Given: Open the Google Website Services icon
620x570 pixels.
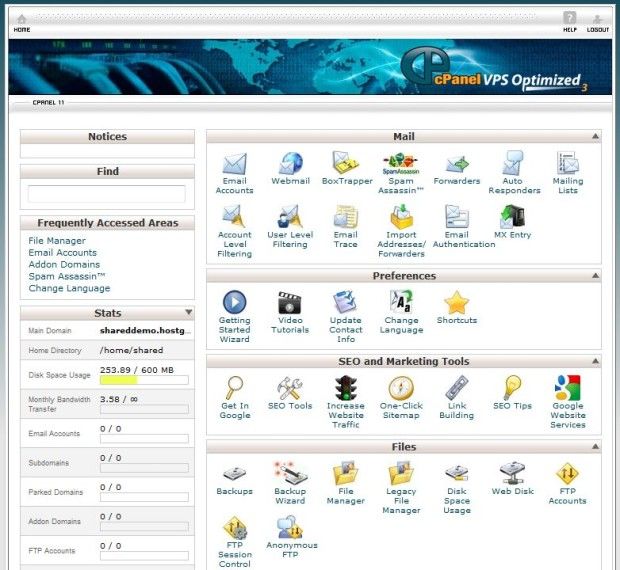Looking at the screenshot, I should (567, 388).
